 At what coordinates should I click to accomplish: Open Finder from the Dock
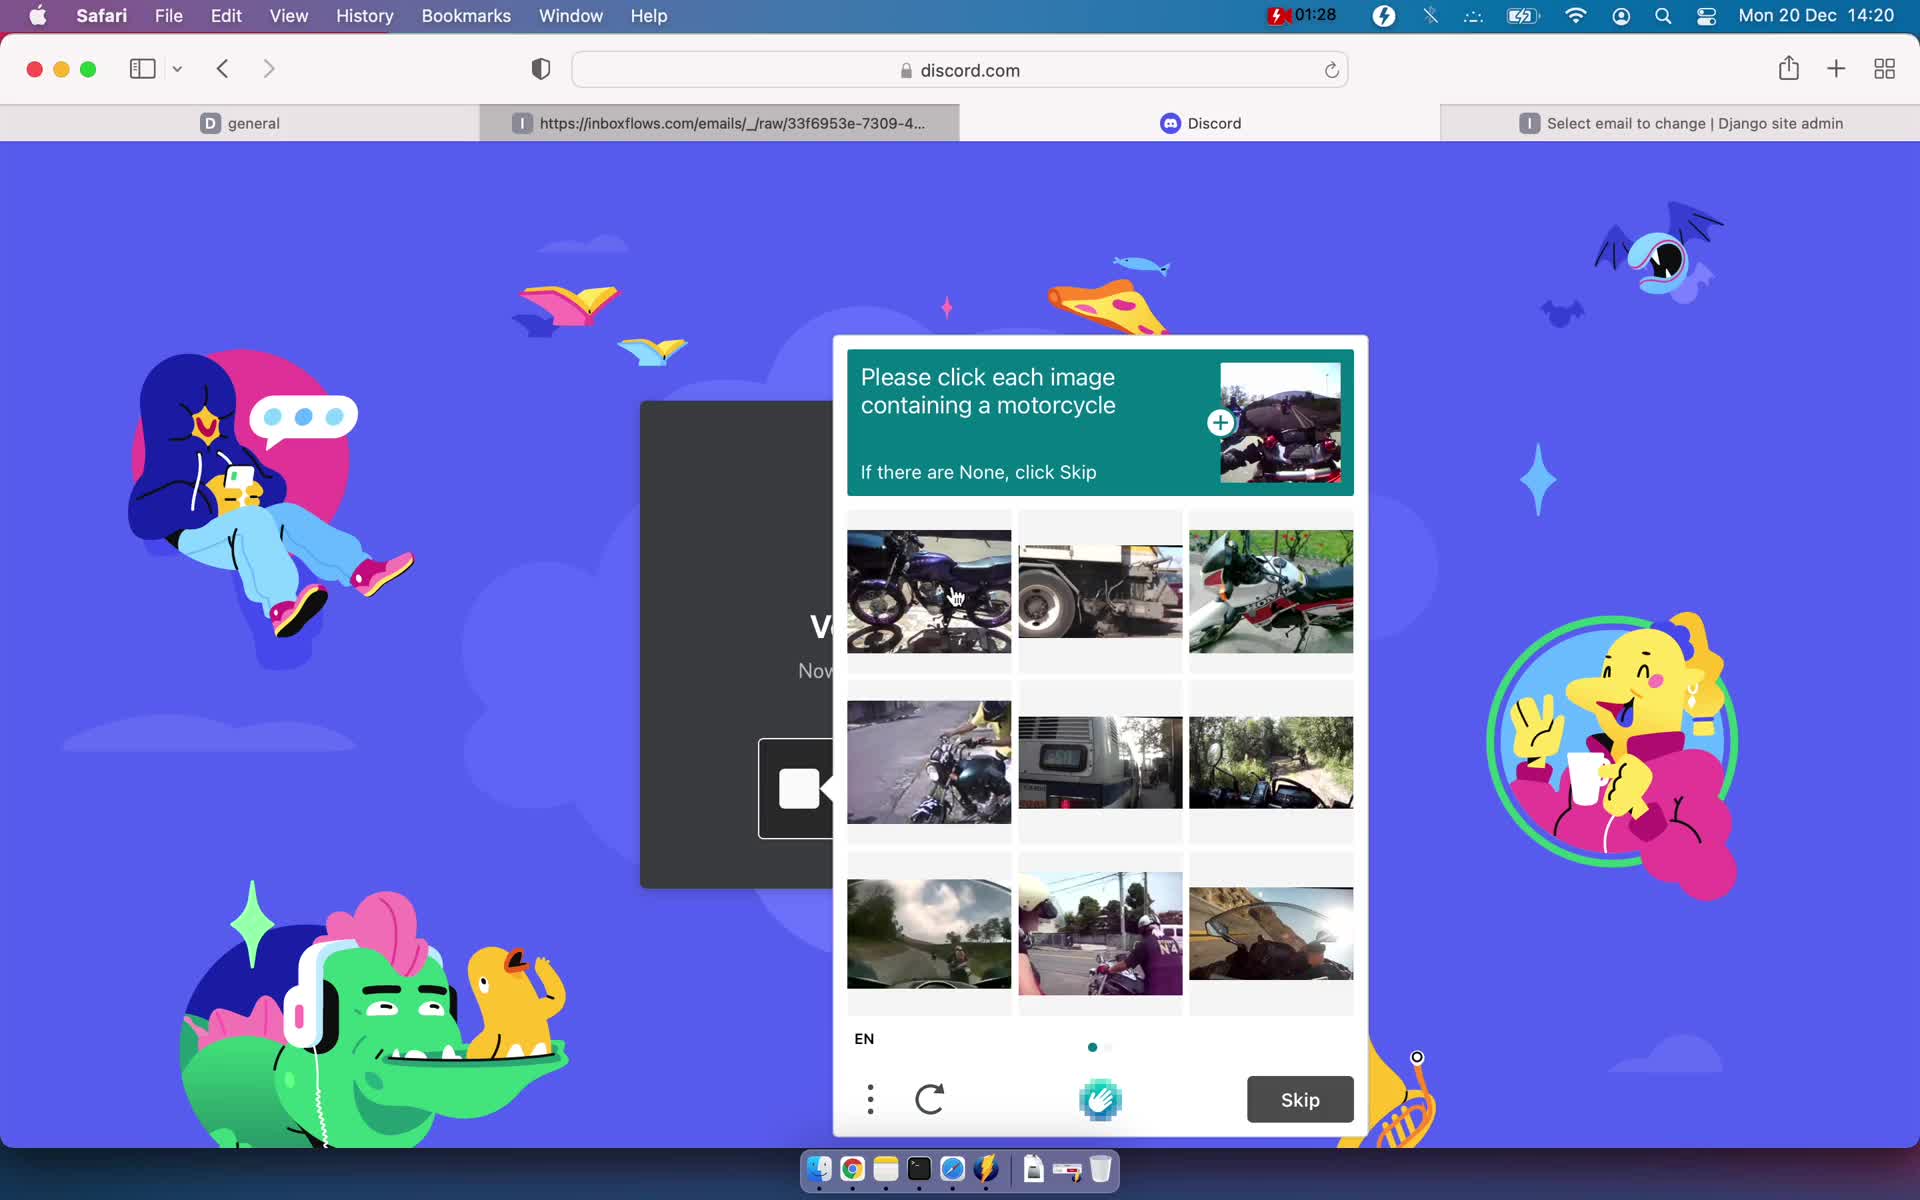coord(819,1169)
